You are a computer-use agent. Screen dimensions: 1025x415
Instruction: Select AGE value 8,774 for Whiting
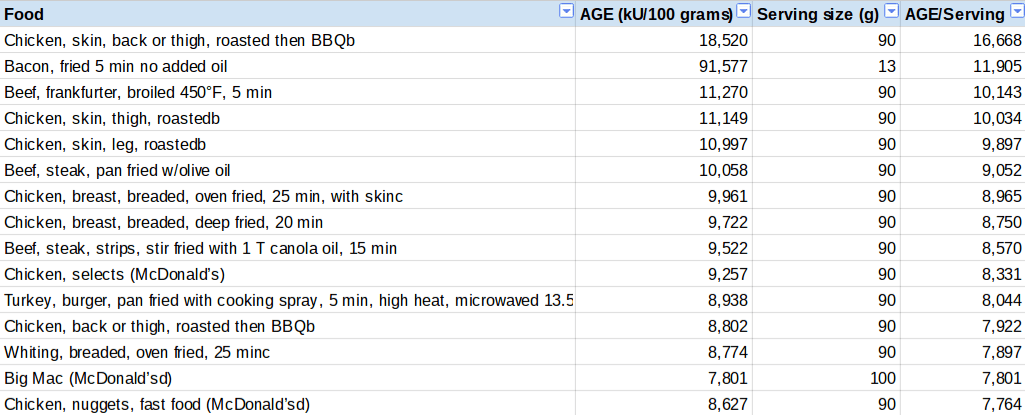pyautogui.click(x=664, y=352)
